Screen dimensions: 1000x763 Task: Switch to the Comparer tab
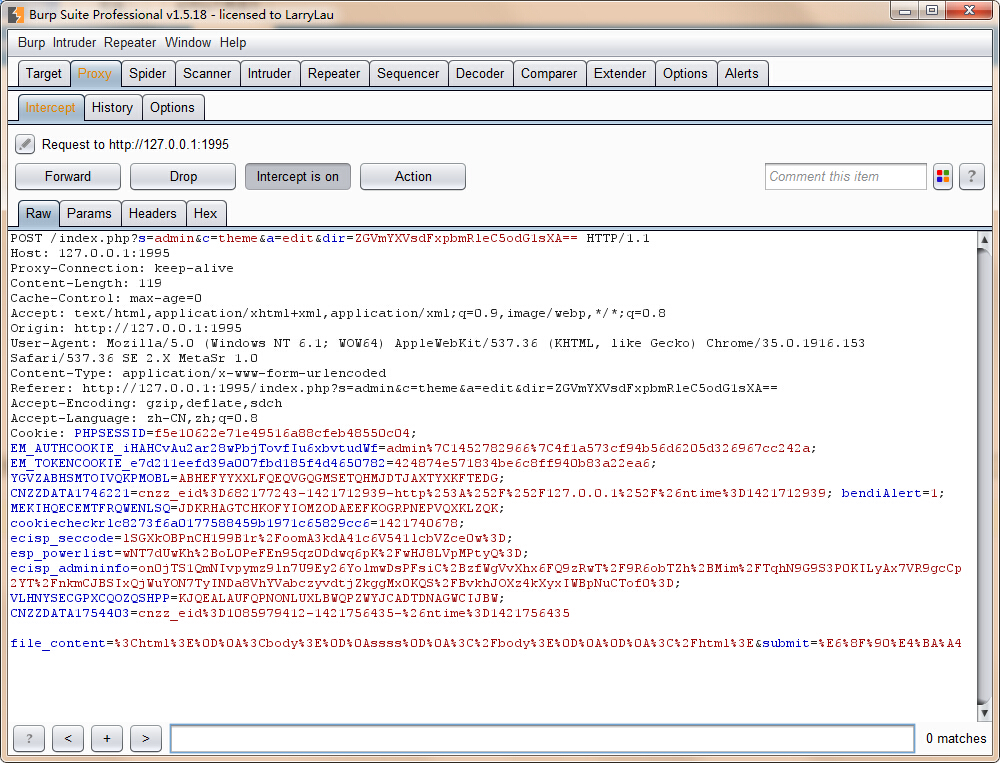click(549, 73)
